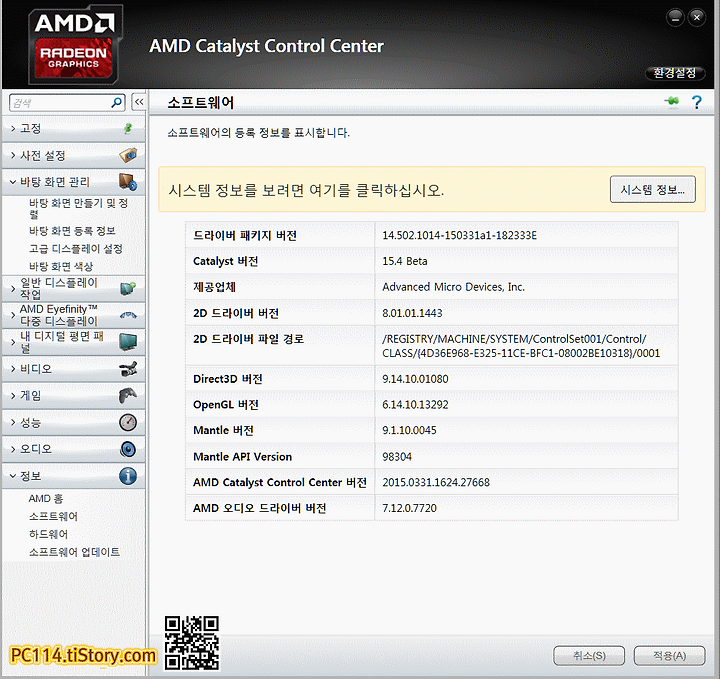
Task: Click Advanced Micro Devices, Inc. value
Action: [453, 287]
